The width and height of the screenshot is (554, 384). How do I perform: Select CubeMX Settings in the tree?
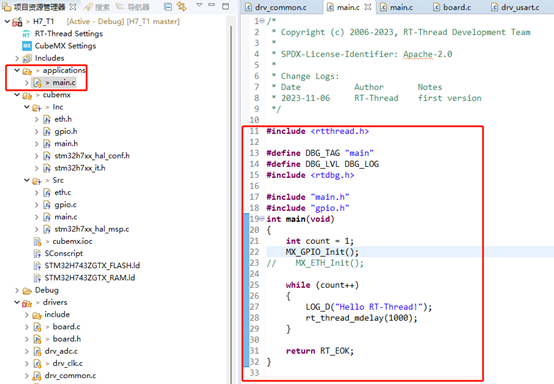65,46
